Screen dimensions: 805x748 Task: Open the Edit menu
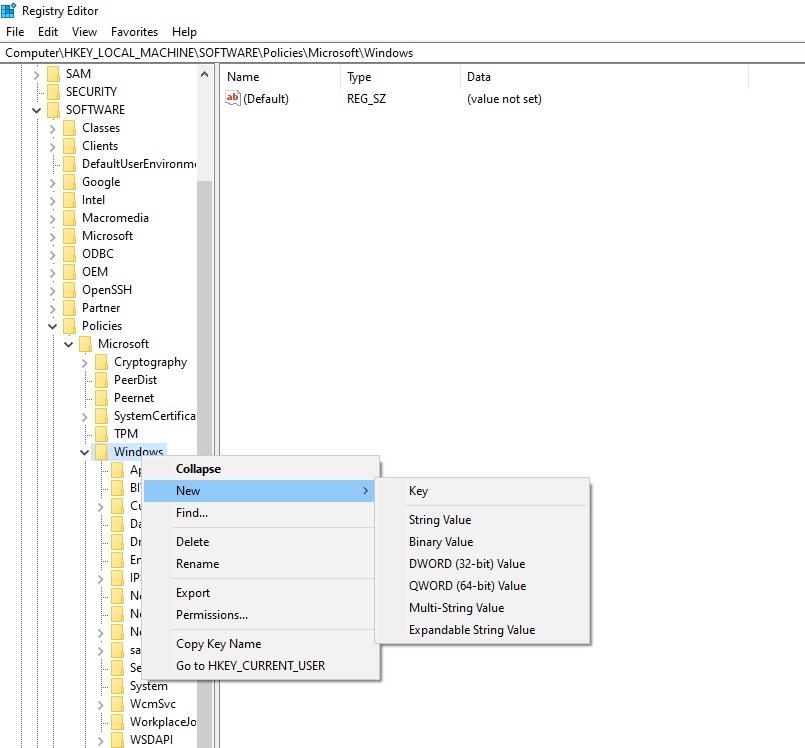point(48,32)
